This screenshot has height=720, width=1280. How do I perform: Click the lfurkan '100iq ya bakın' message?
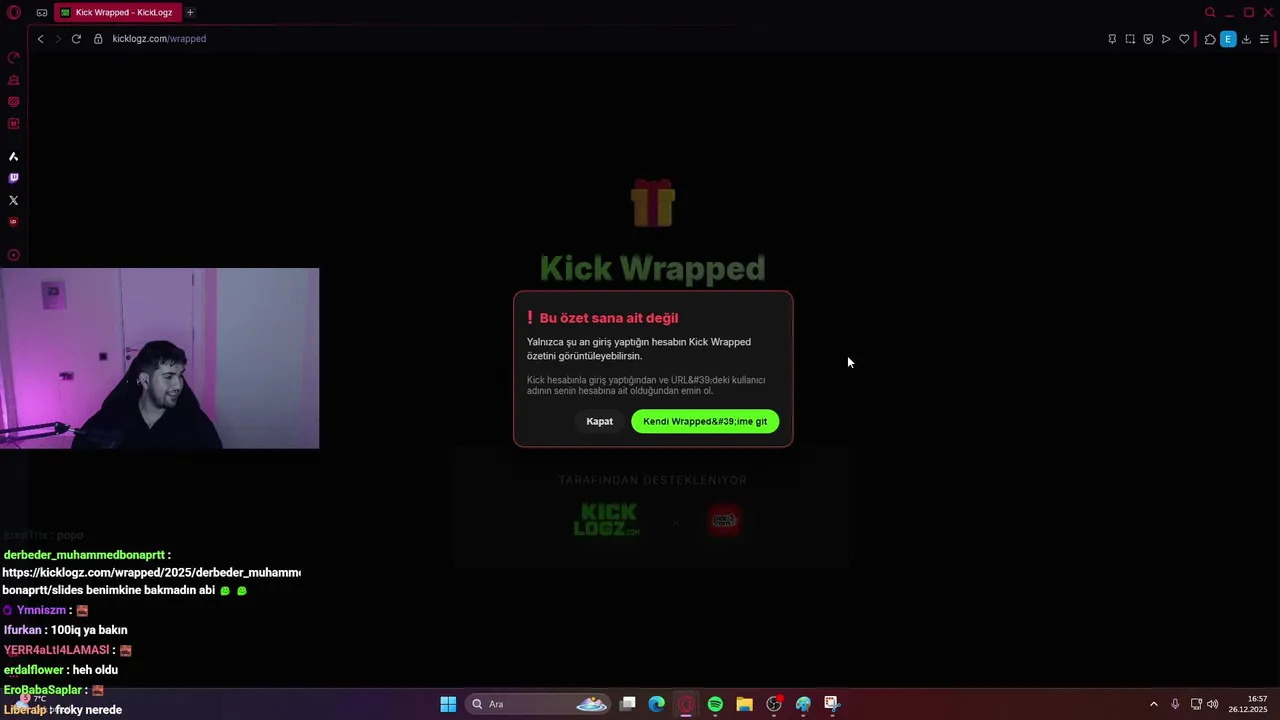pyautogui.click(x=65, y=630)
